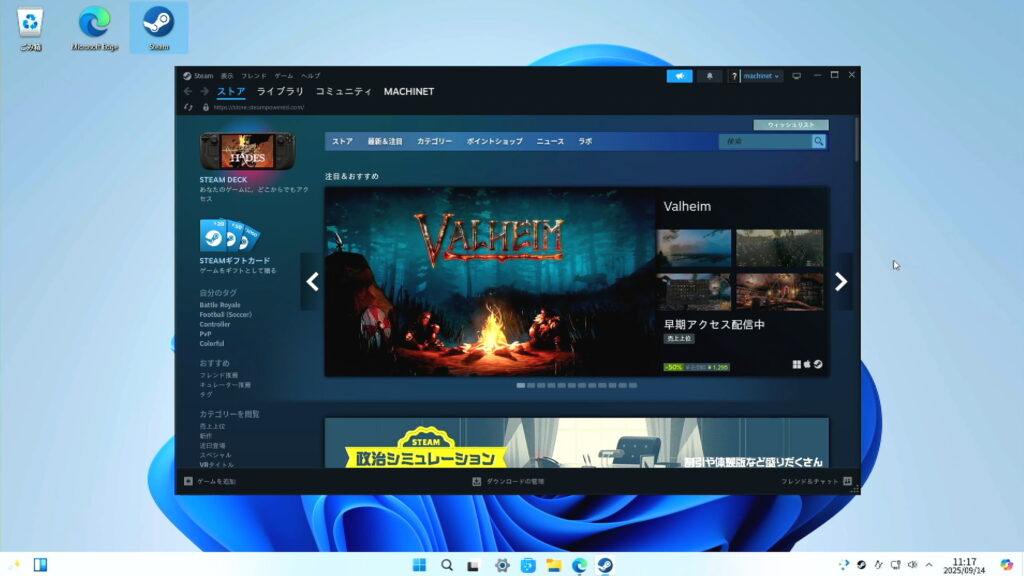Viewport: 1024px width, 576px height.
Task: Click the Battle Royale tag link
Action: point(220,305)
